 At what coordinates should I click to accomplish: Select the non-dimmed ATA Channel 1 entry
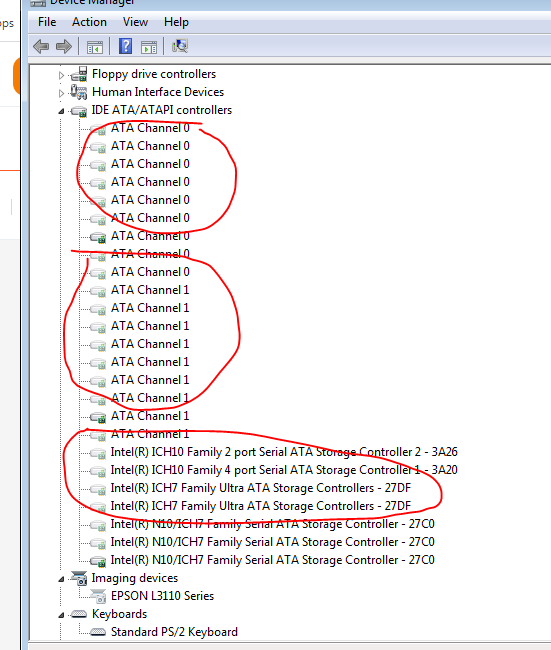[150, 416]
